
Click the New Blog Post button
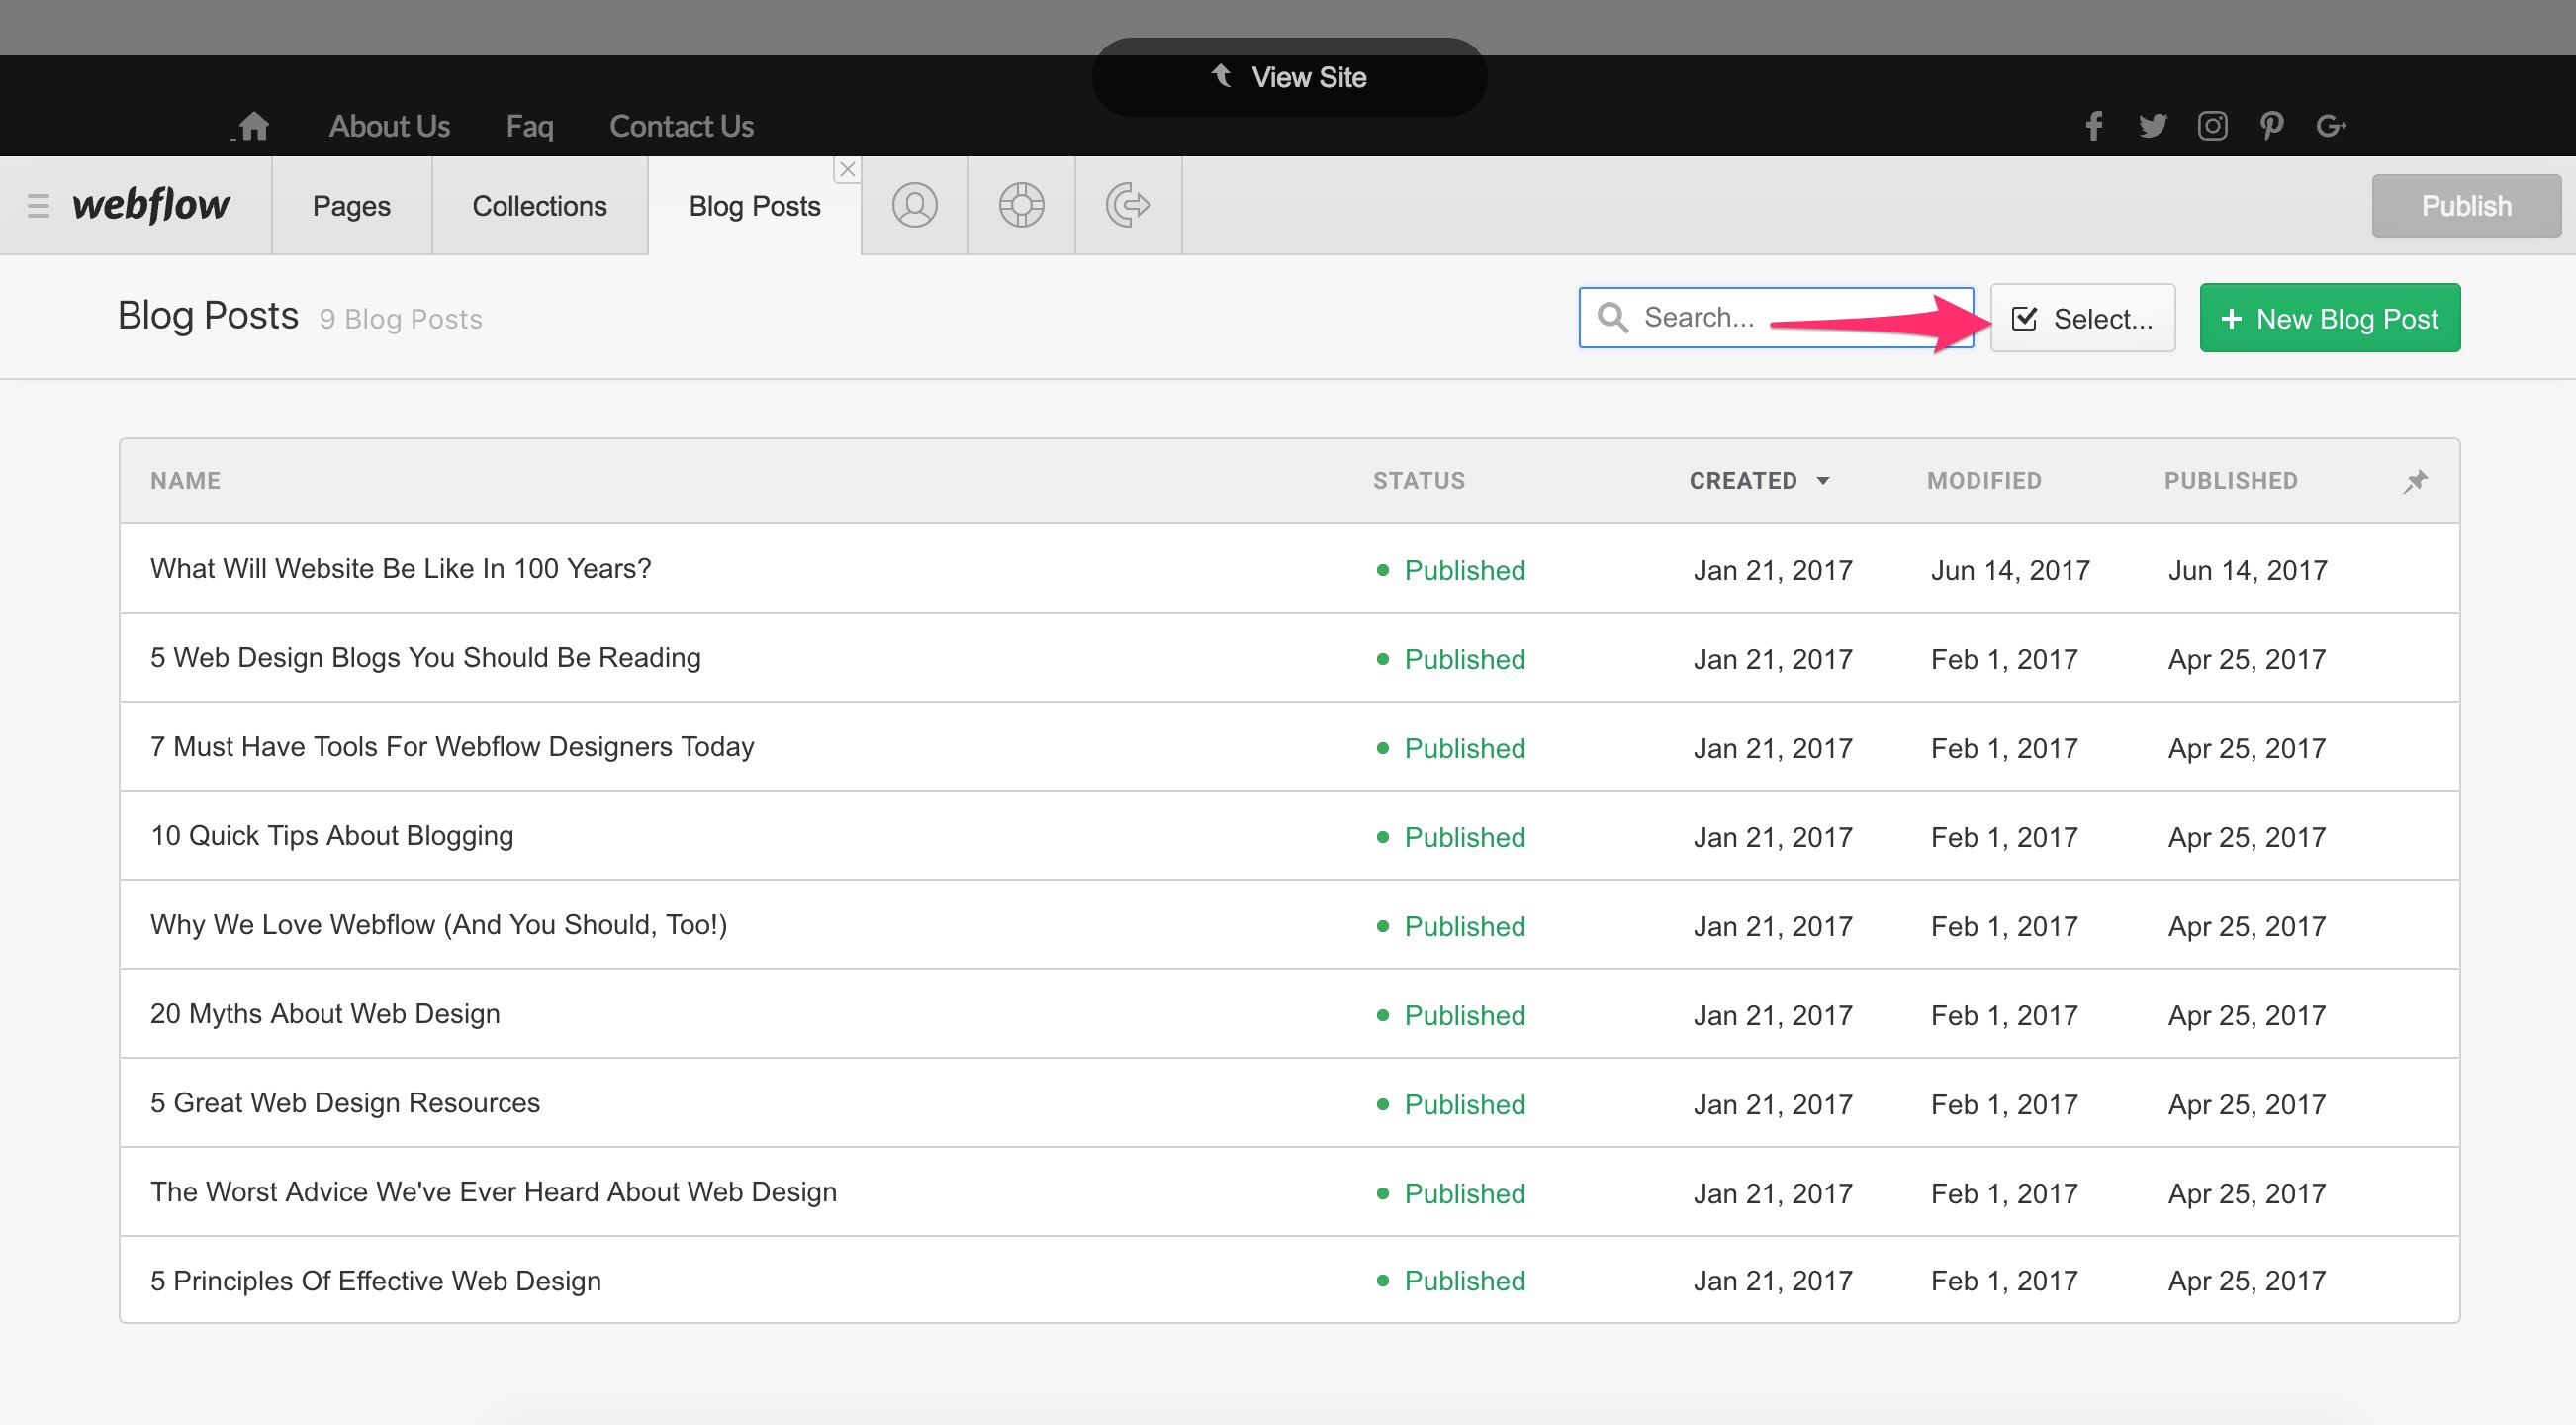pos(2329,318)
